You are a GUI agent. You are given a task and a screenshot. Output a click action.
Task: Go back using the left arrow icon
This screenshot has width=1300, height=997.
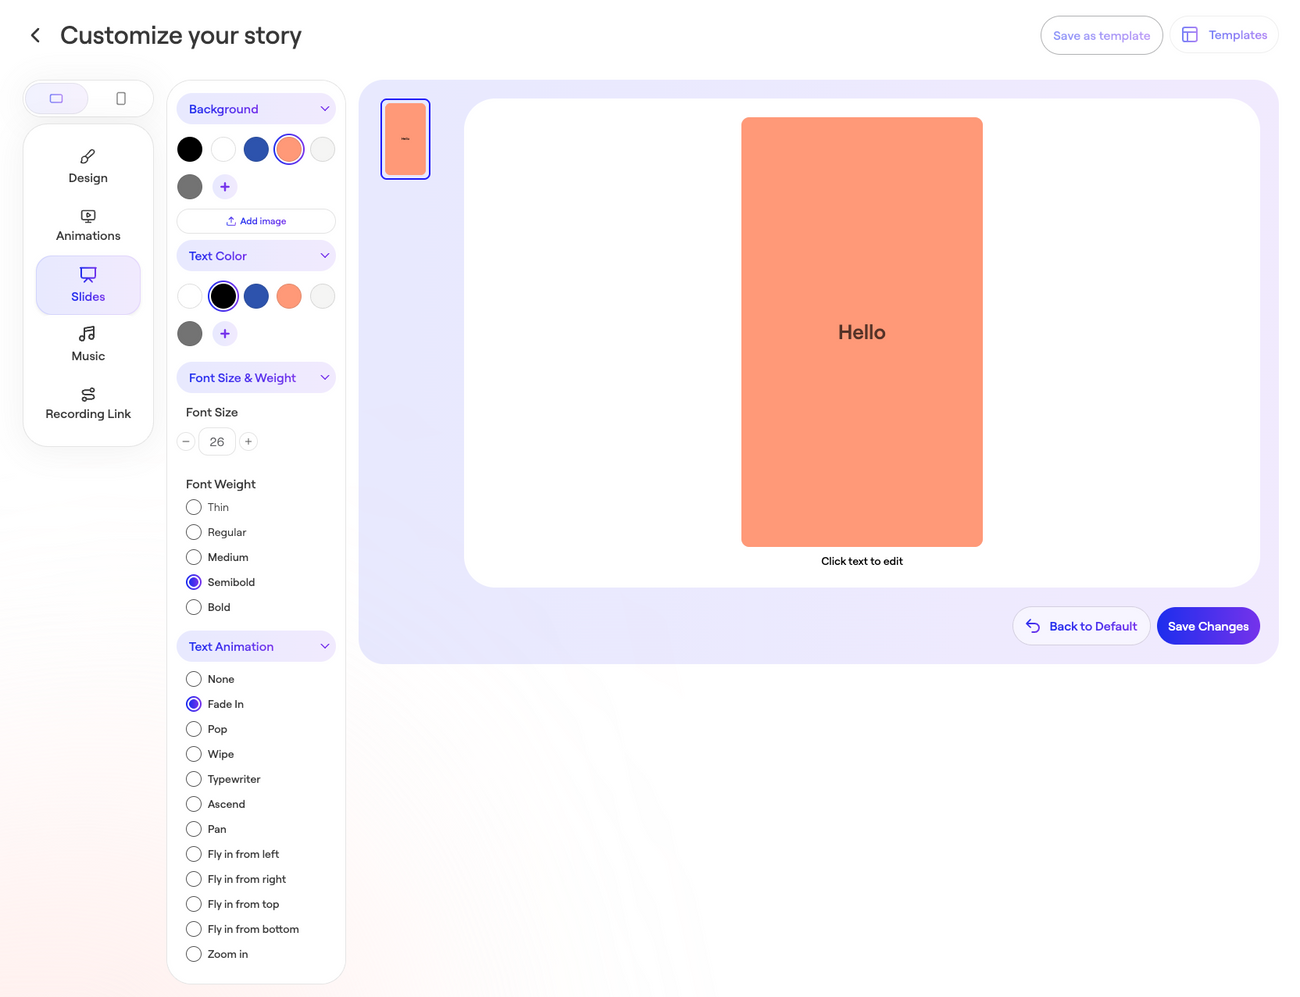[36, 36]
